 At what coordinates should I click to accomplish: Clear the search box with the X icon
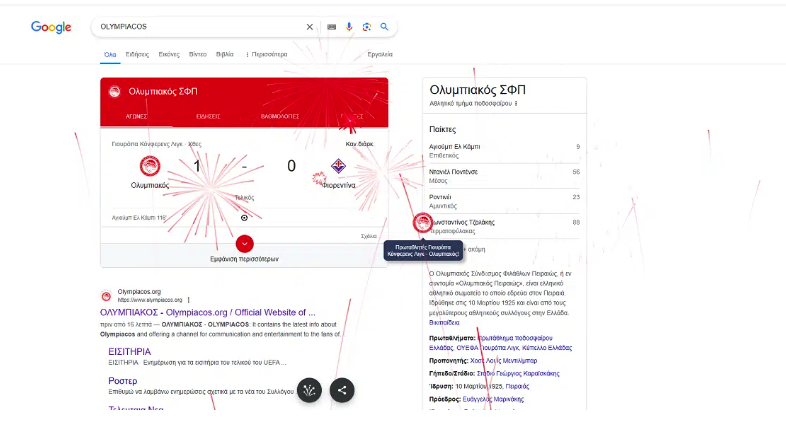pos(310,27)
